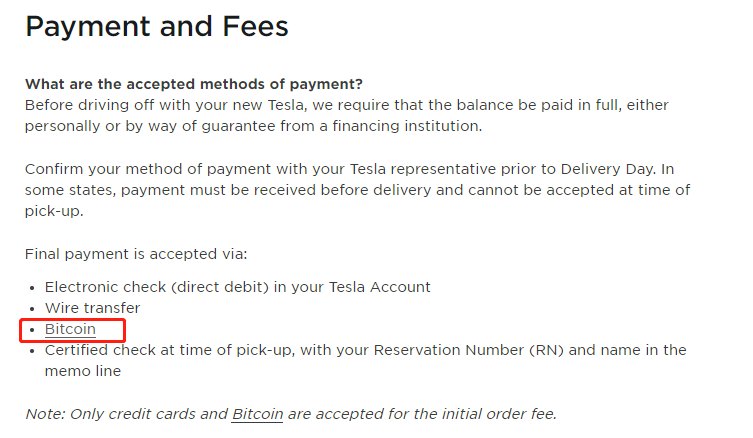Click the "Payment and Fees" heading
The height and width of the screenshot is (438, 753).
(157, 27)
